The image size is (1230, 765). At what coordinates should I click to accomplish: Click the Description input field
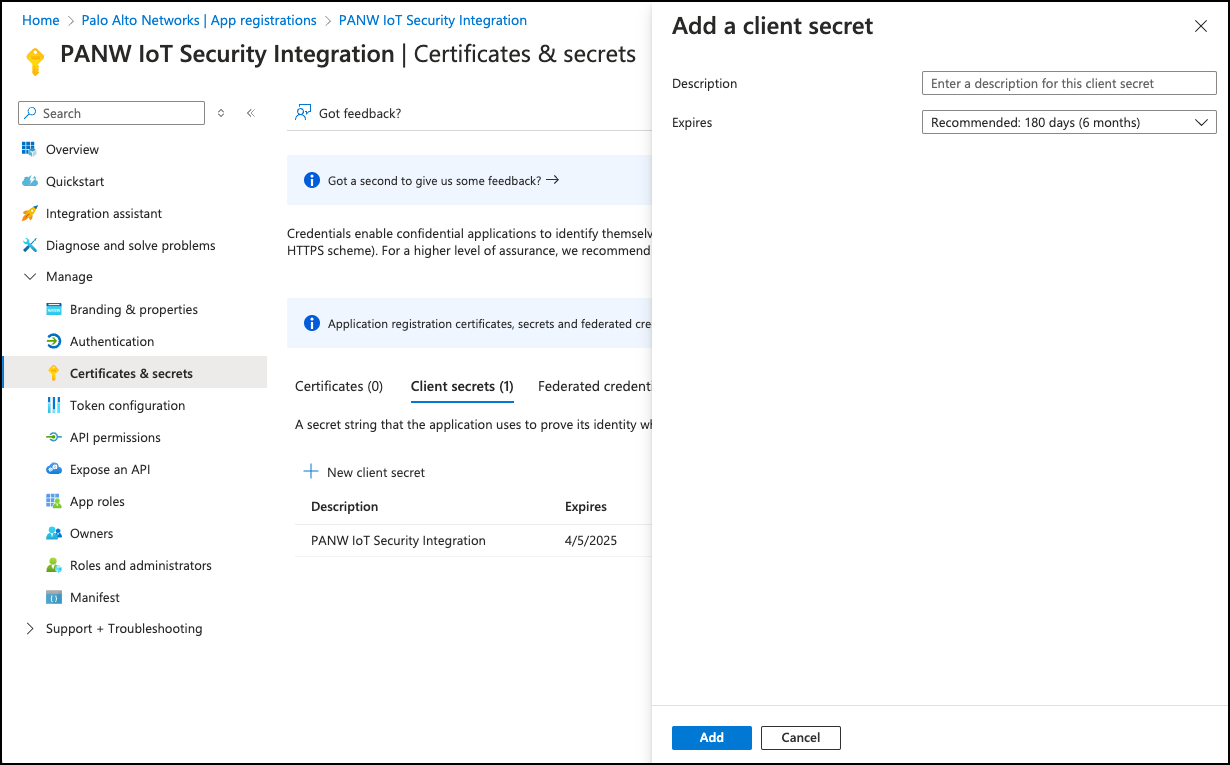pos(1068,84)
